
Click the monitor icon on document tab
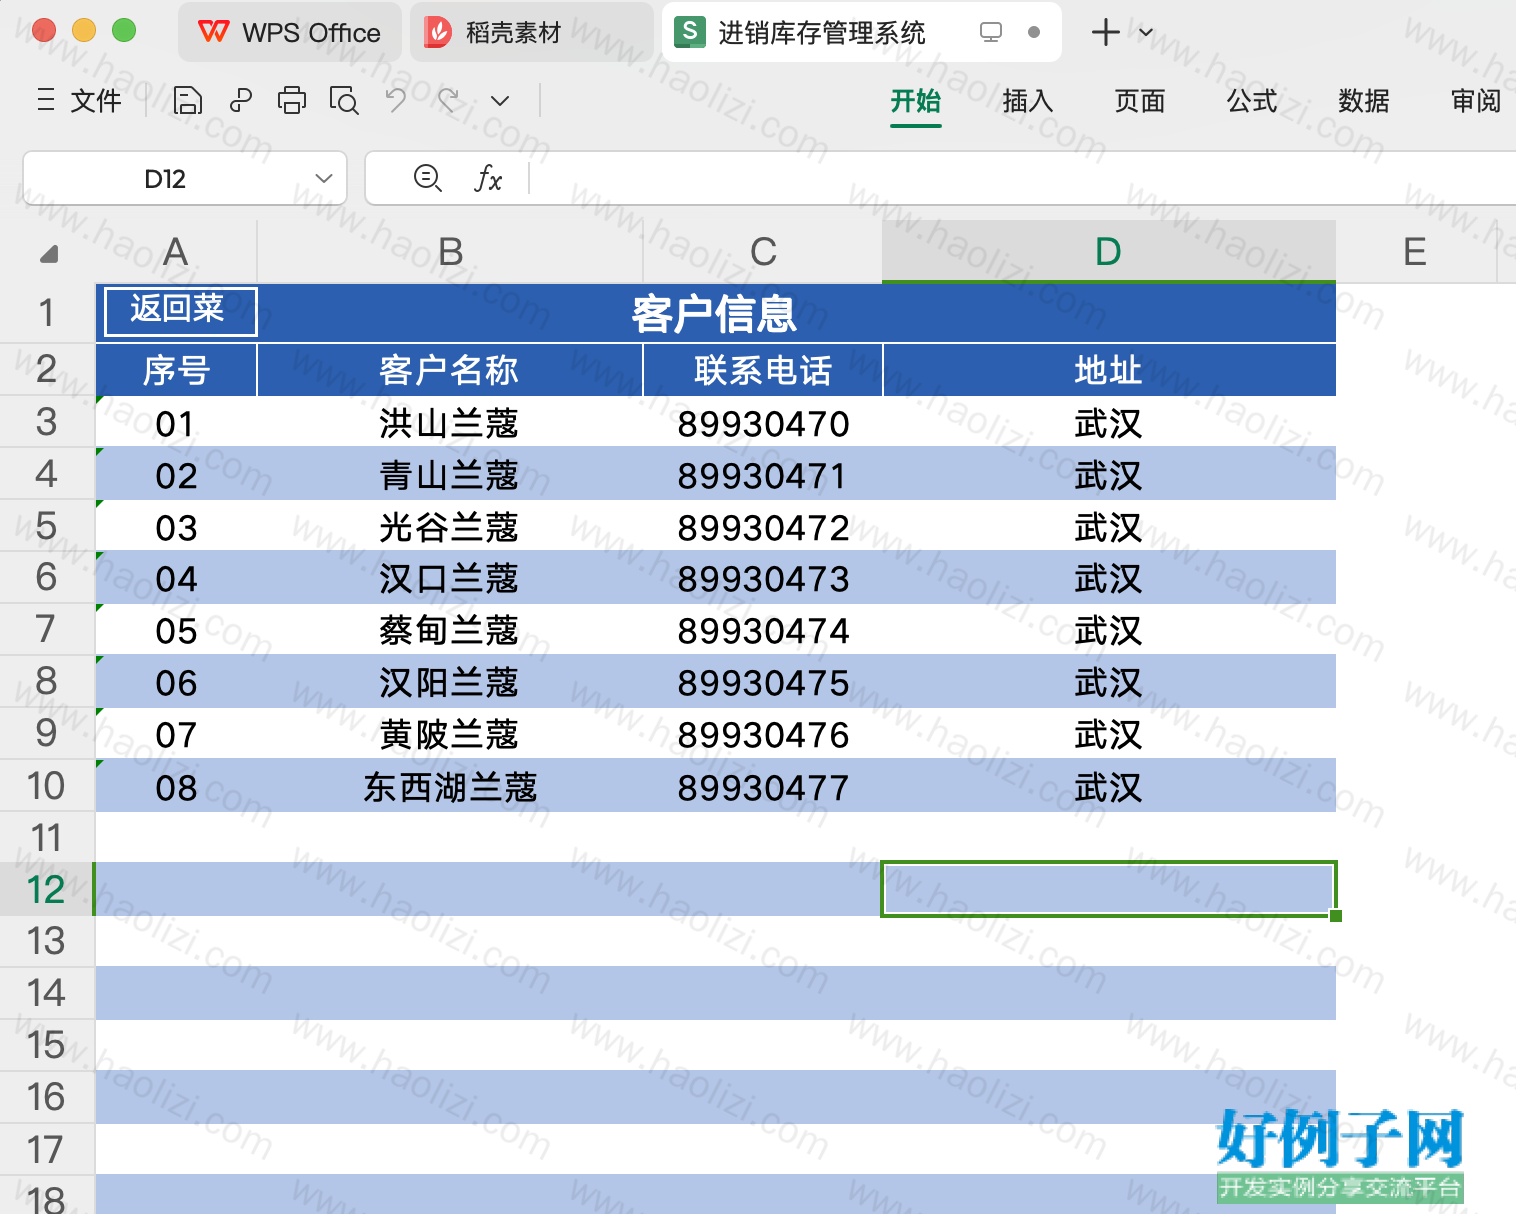(x=991, y=32)
